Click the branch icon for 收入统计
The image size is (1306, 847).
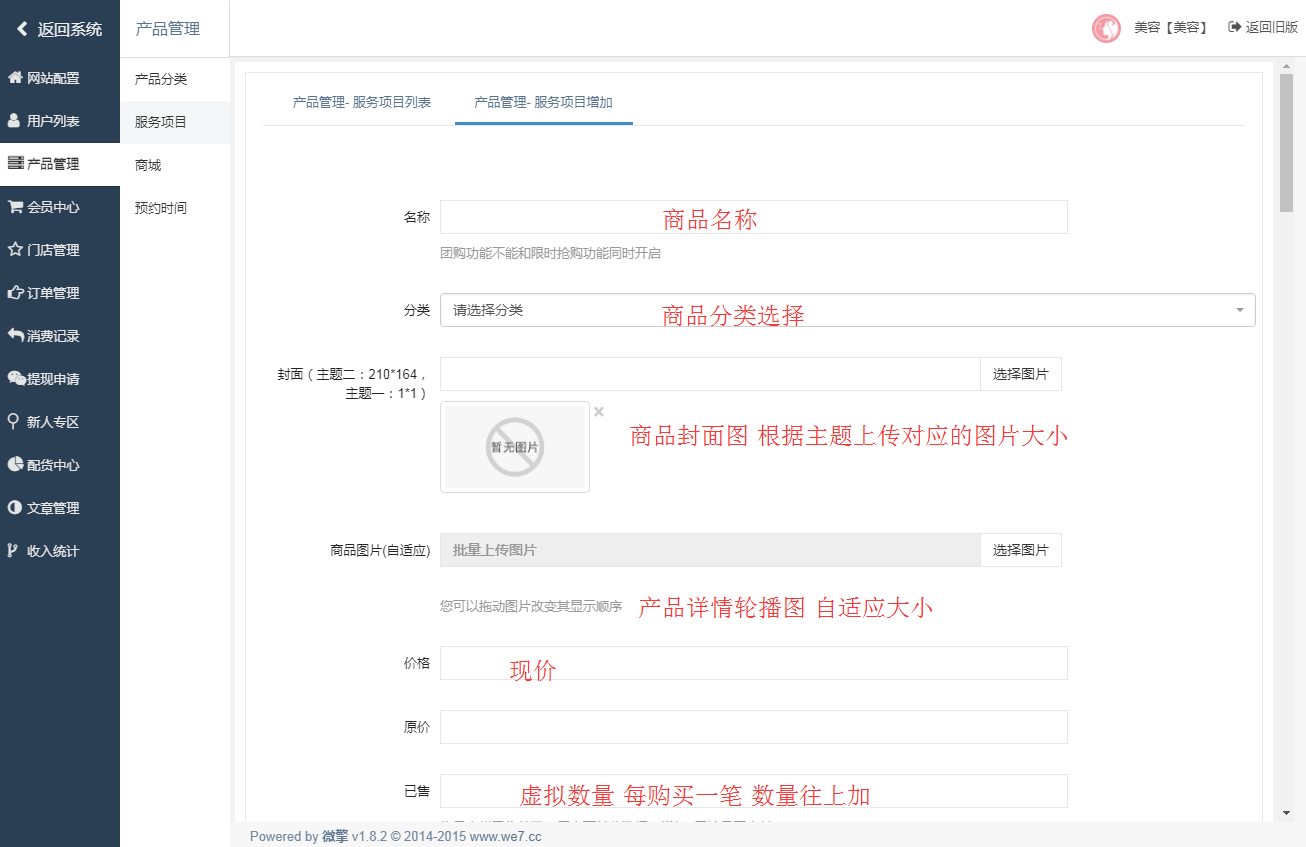[x=13, y=551]
